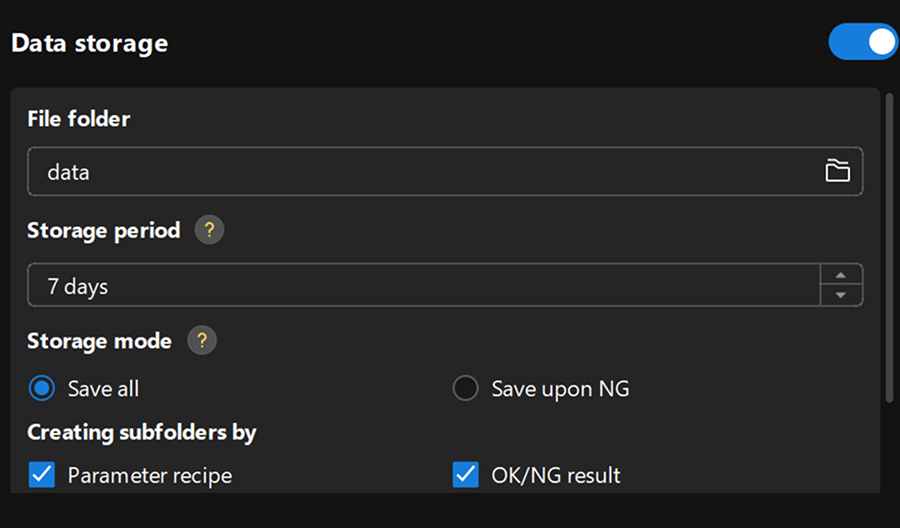Image resolution: width=900 pixels, height=528 pixels.
Task: Increase storage period with up arrow
Action: point(841,276)
